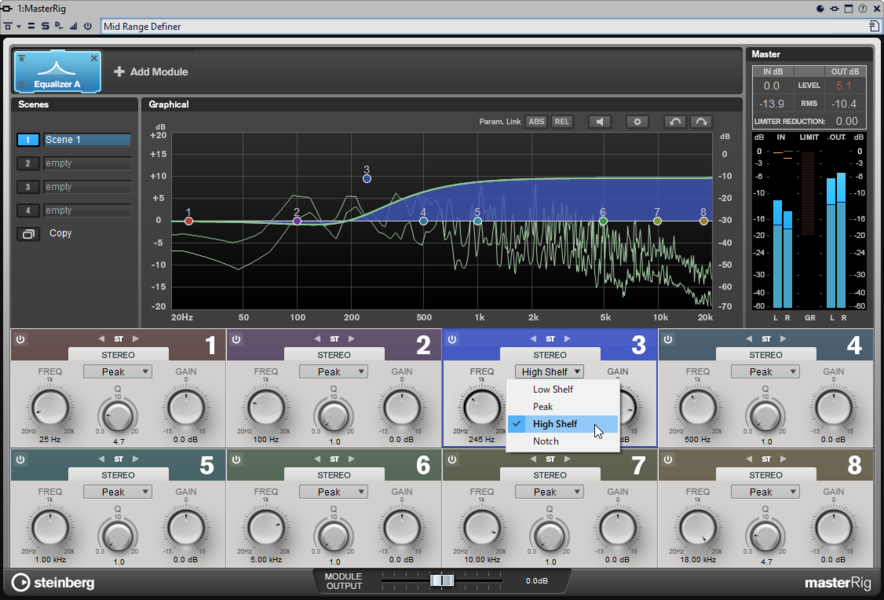Click band 5 next channel arrow
884x600 pixels.
pyautogui.click(x=135, y=459)
